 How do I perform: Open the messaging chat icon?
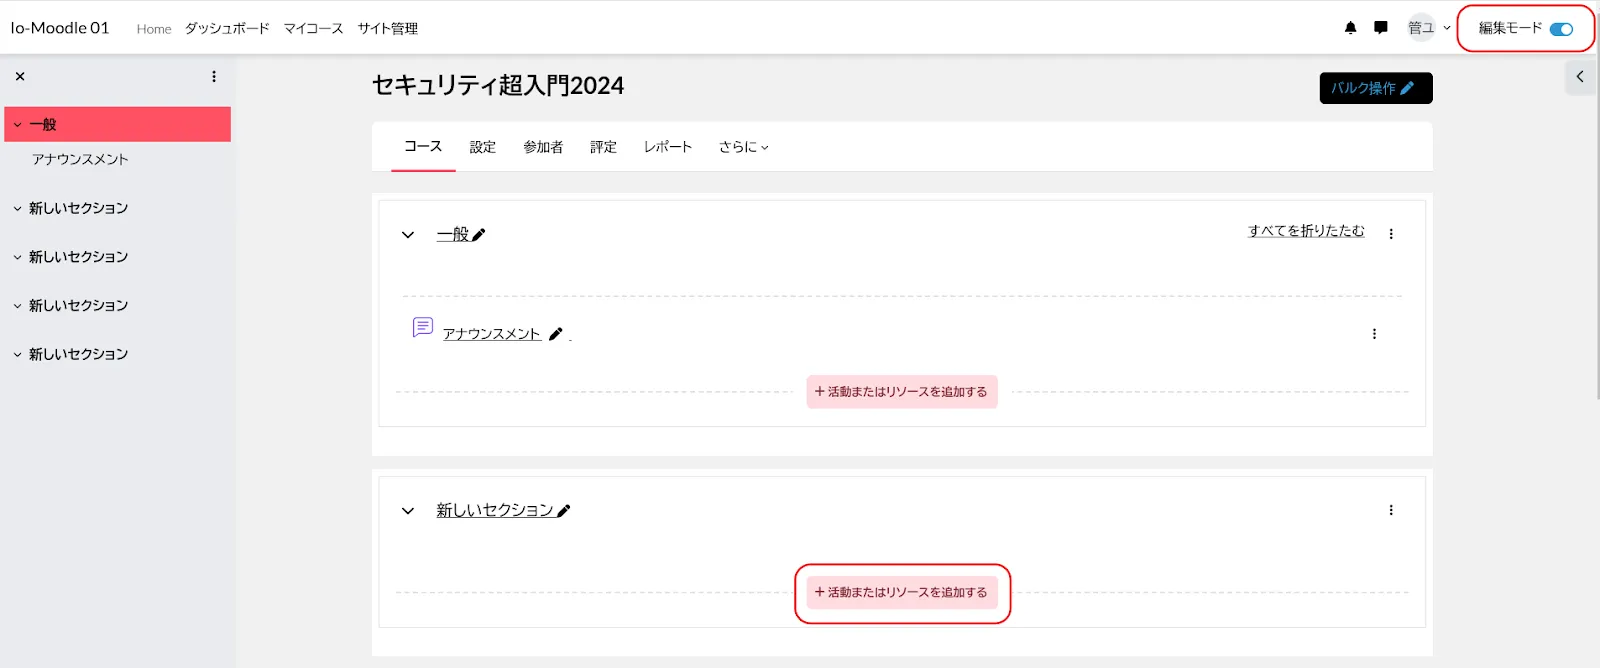1380,28
